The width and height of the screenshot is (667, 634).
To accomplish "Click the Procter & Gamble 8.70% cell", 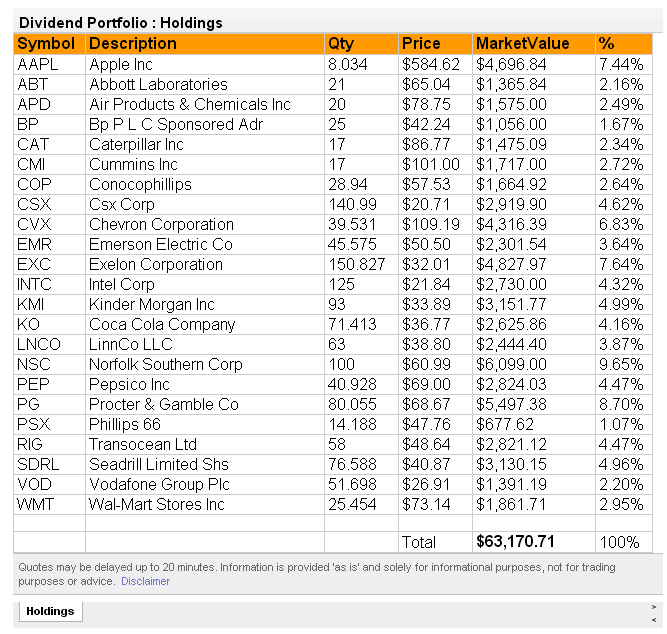I will (x=620, y=404).
